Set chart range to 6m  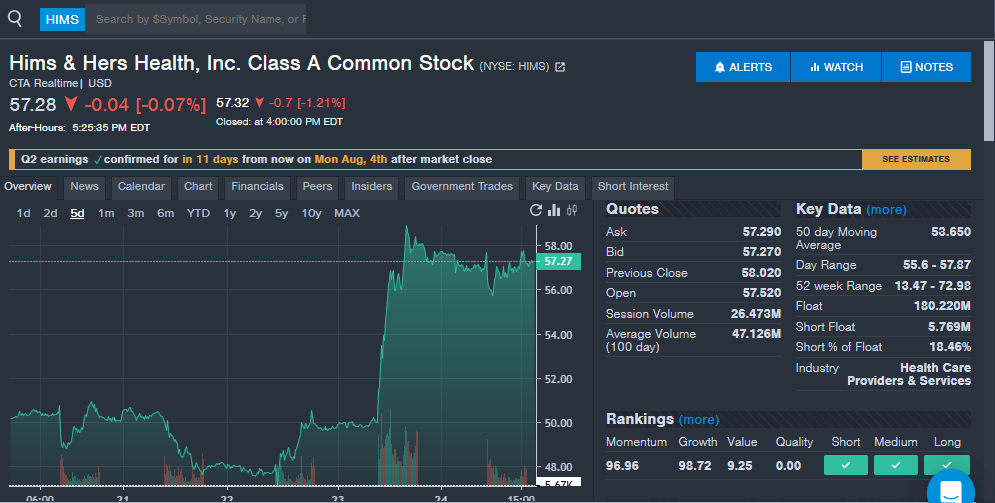(x=166, y=213)
